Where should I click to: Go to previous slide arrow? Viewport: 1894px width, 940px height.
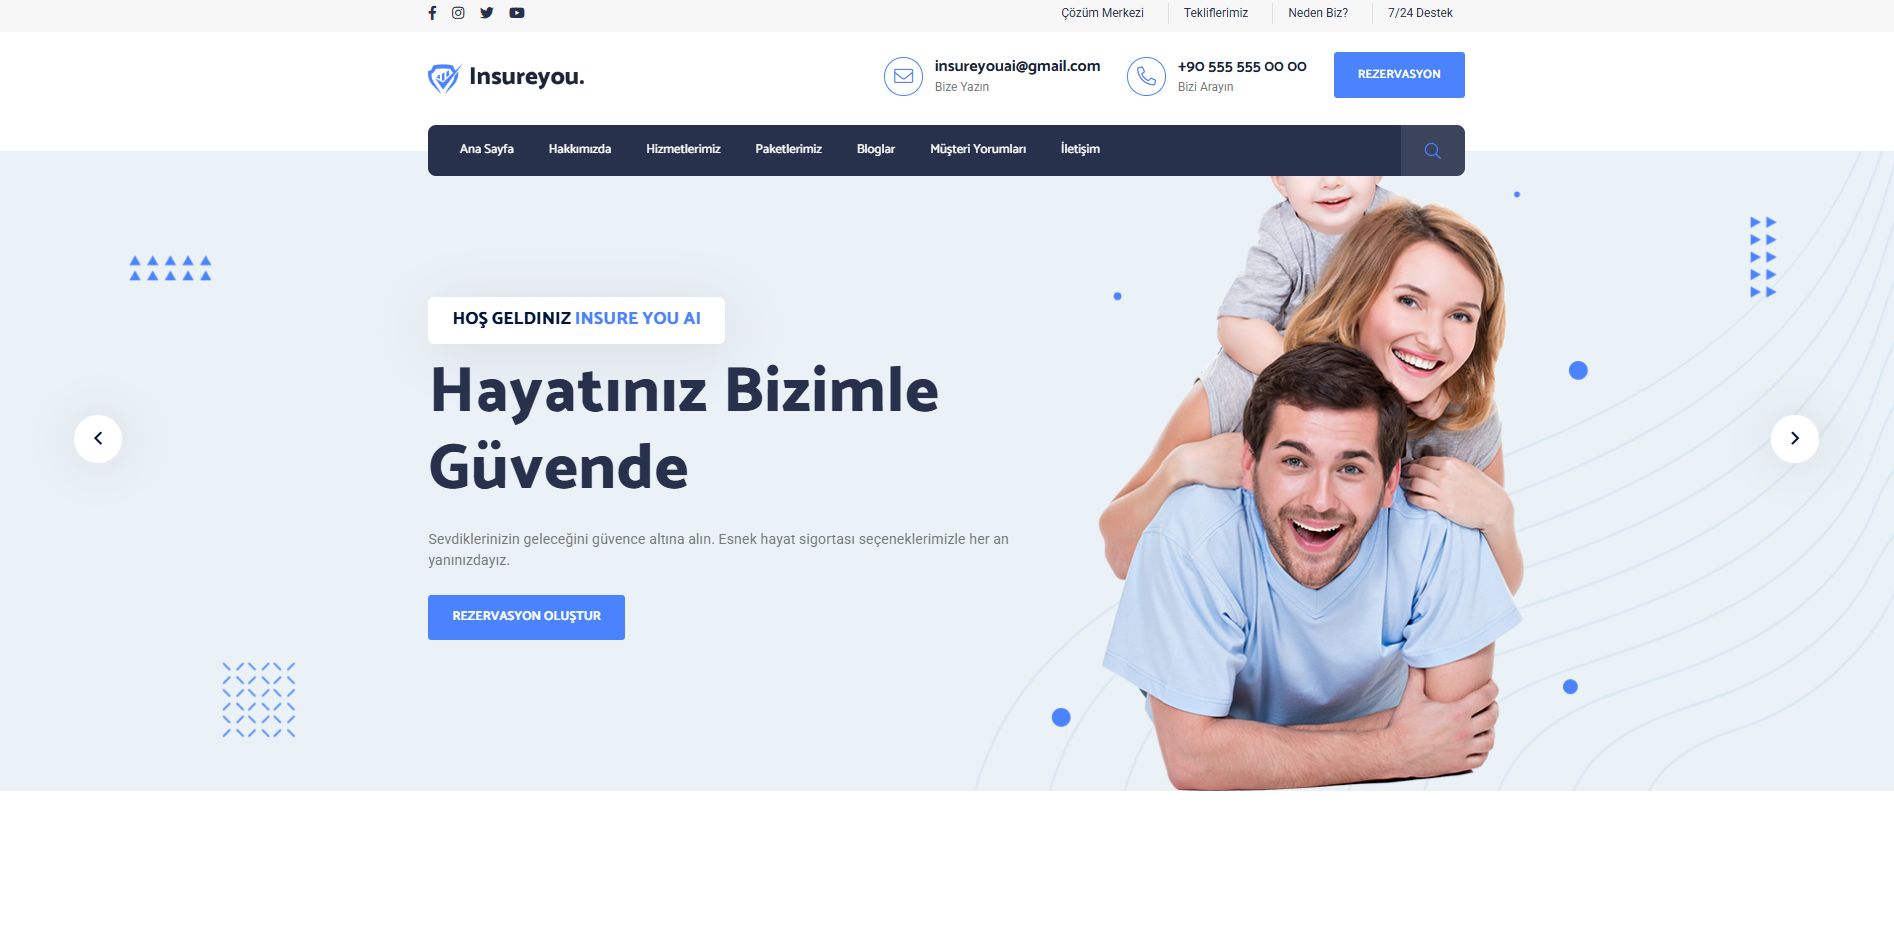click(98, 439)
